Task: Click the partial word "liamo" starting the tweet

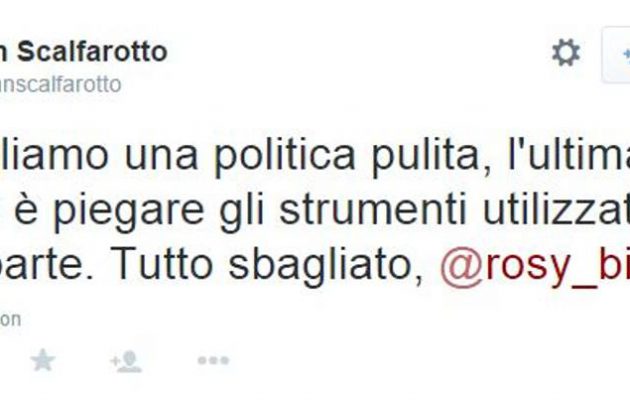Action: (54, 154)
